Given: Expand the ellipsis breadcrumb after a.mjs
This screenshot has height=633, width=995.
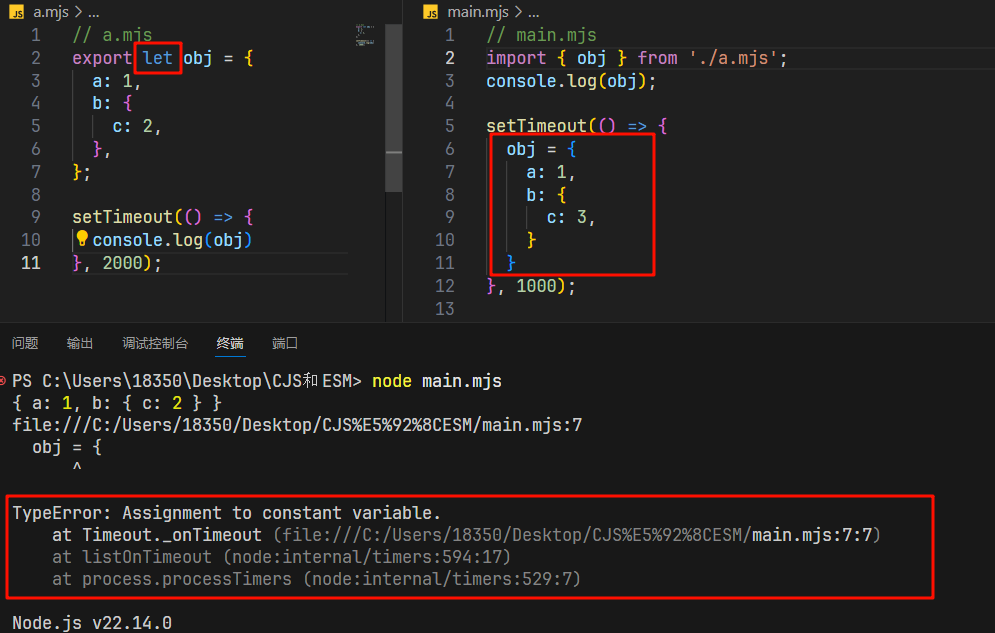Looking at the screenshot, I should 94,13.
